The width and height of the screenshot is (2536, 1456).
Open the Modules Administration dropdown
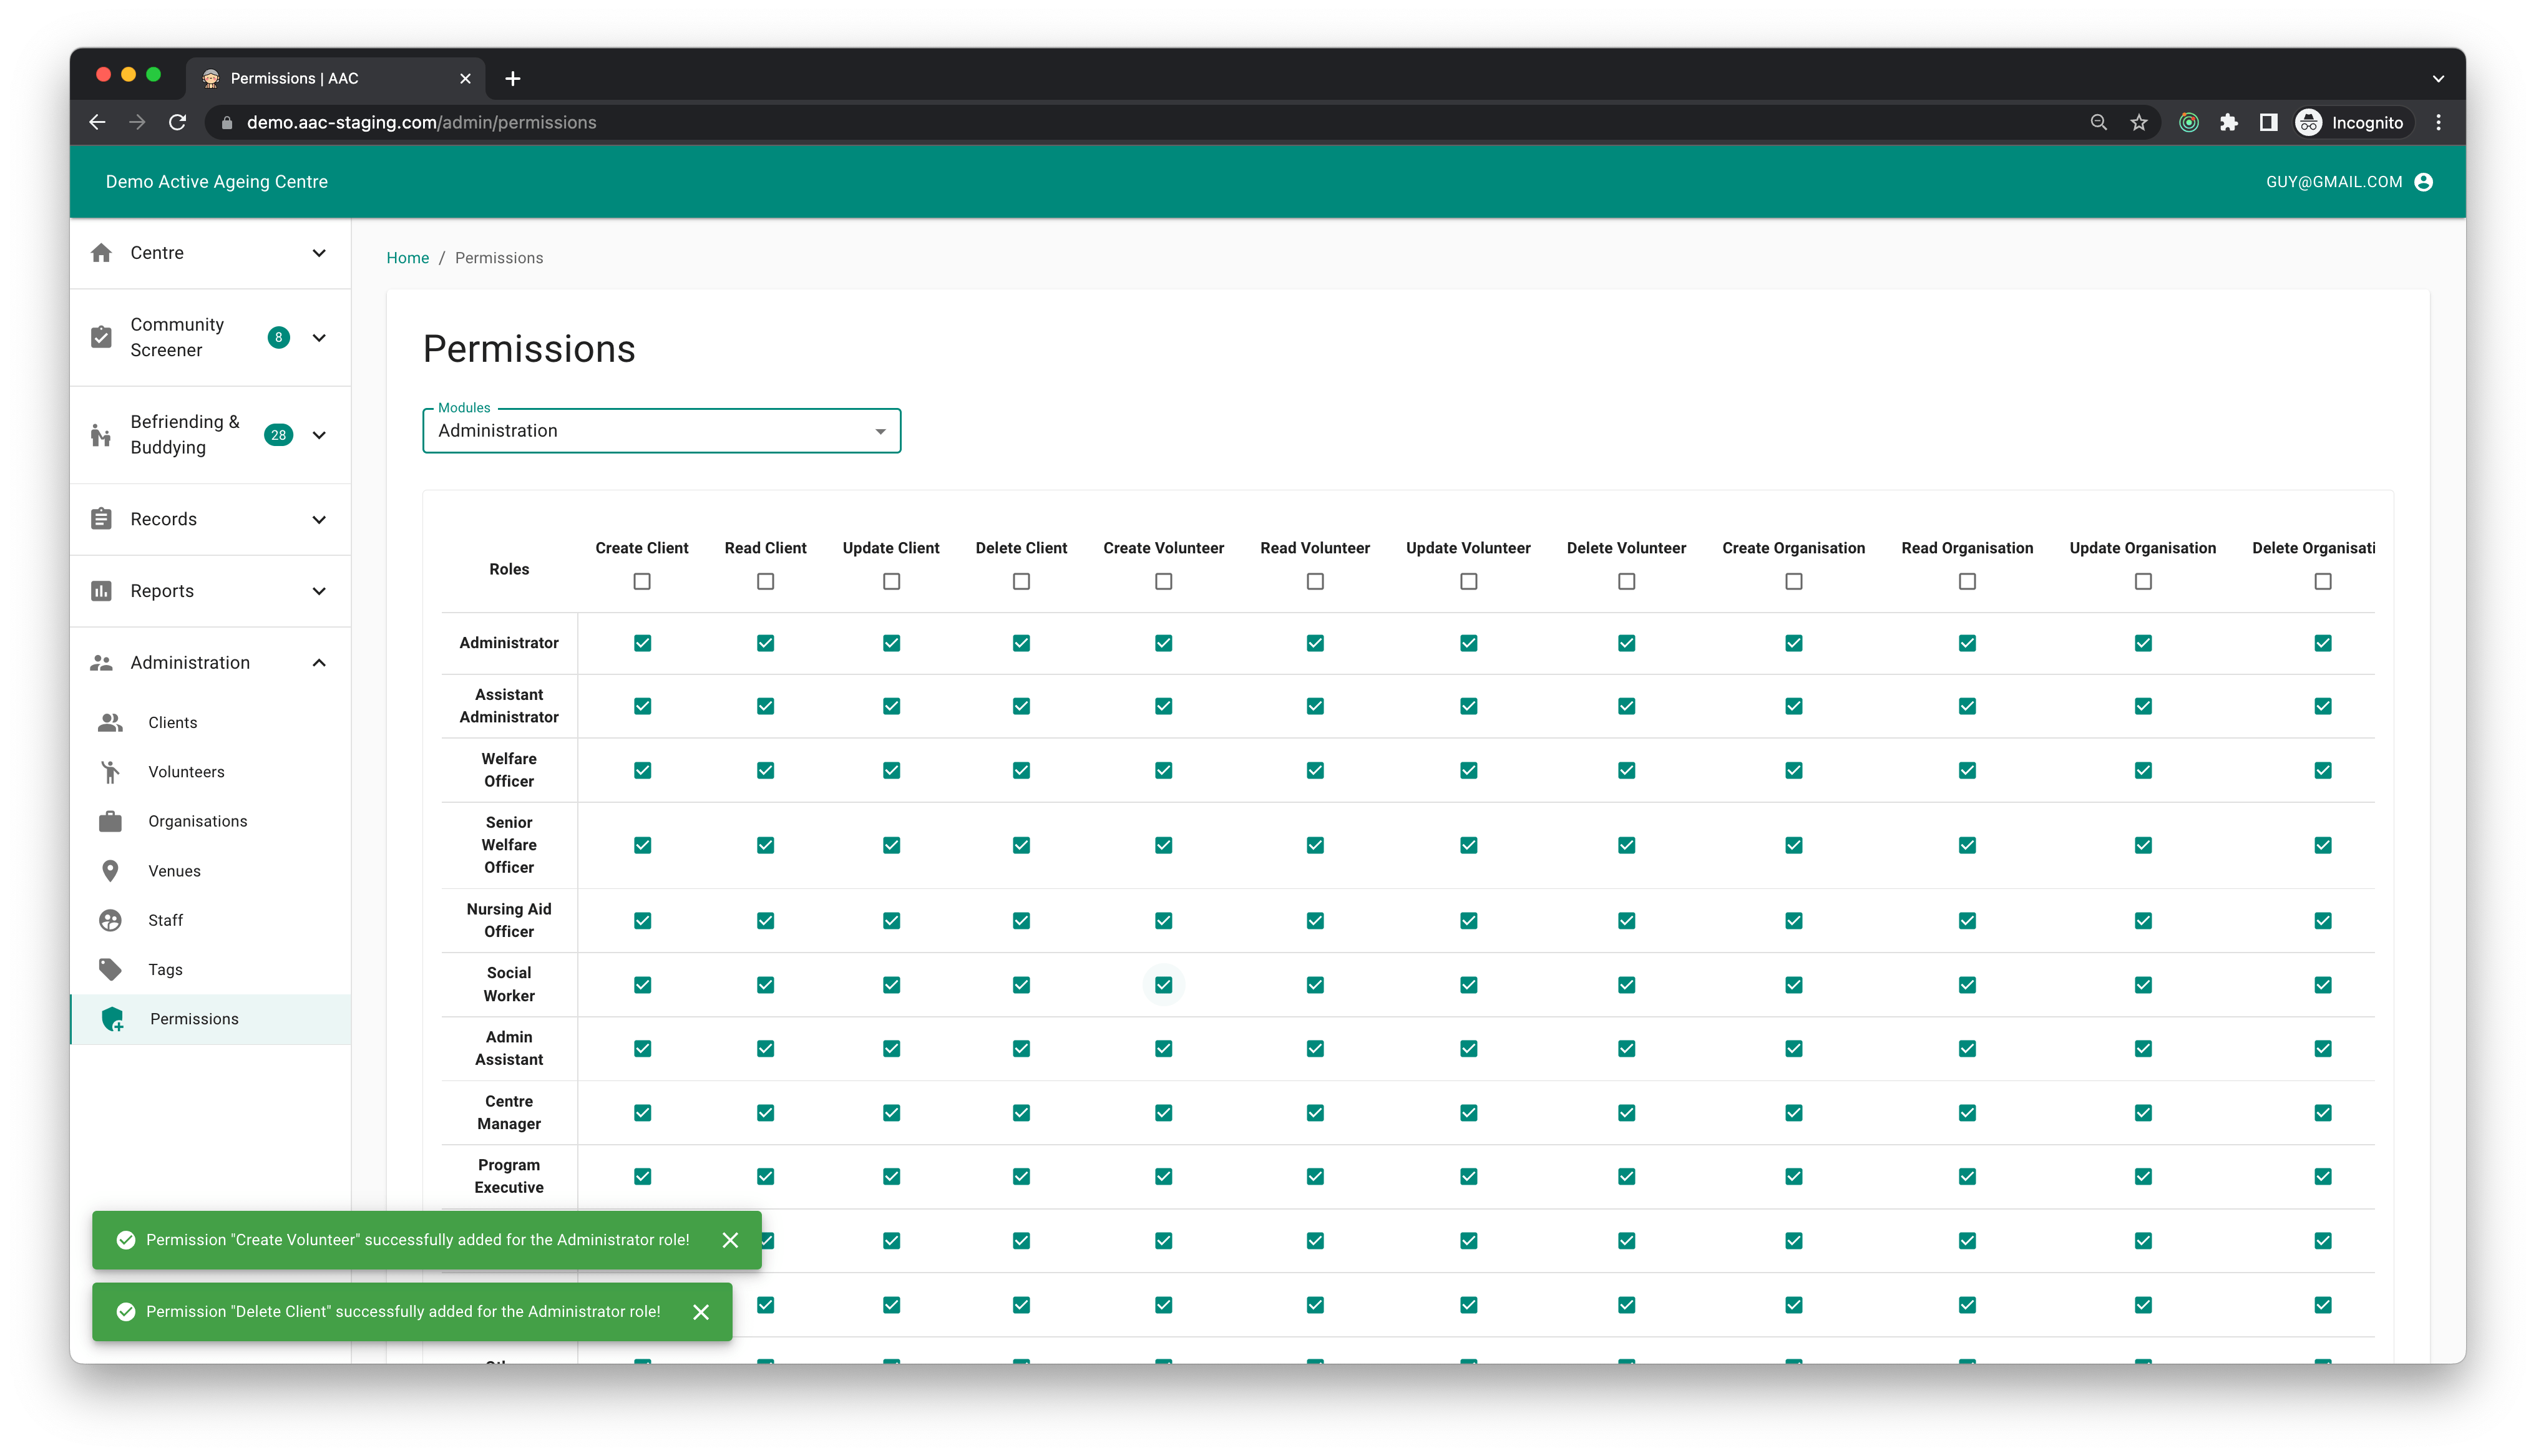click(662, 431)
